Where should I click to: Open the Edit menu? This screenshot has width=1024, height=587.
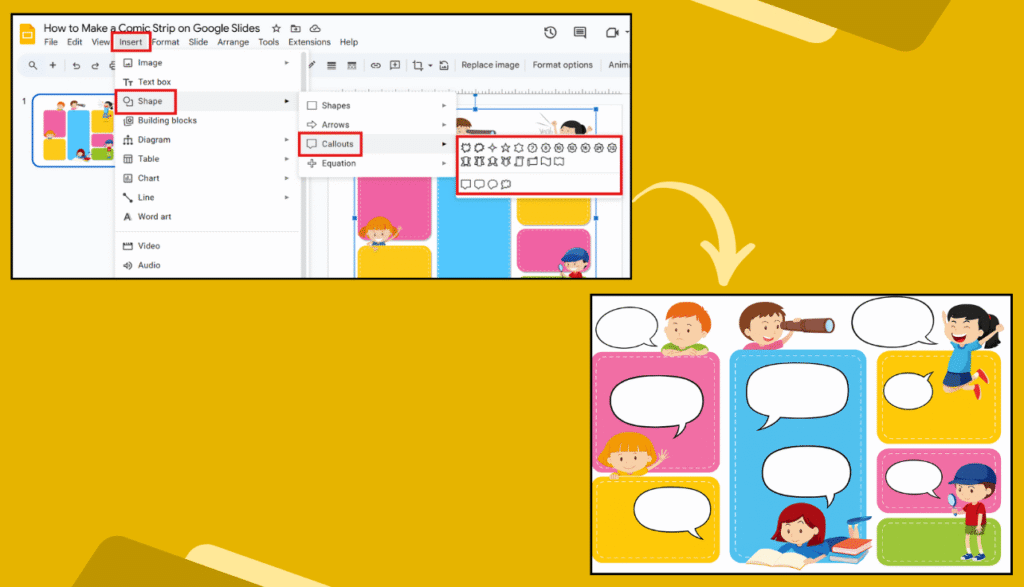pos(74,42)
